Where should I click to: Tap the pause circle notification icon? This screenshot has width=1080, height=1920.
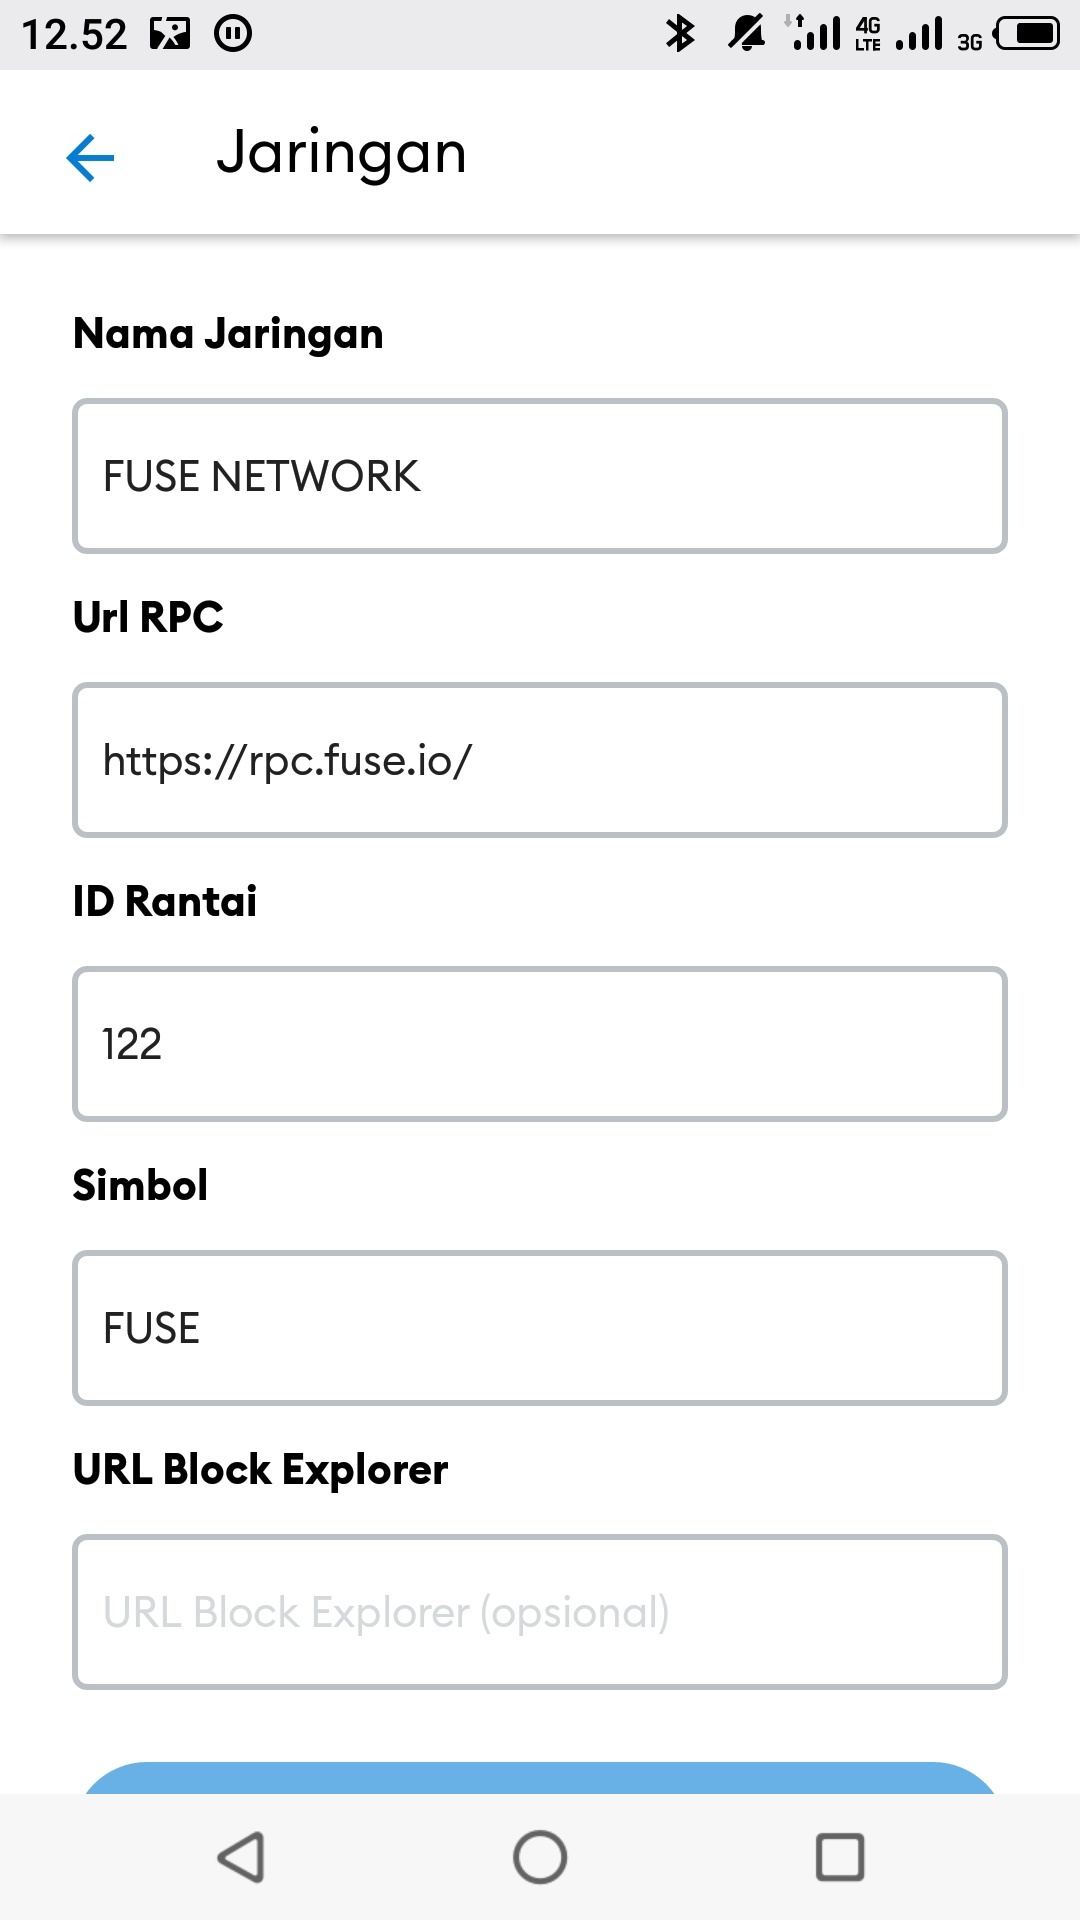[233, 34]
